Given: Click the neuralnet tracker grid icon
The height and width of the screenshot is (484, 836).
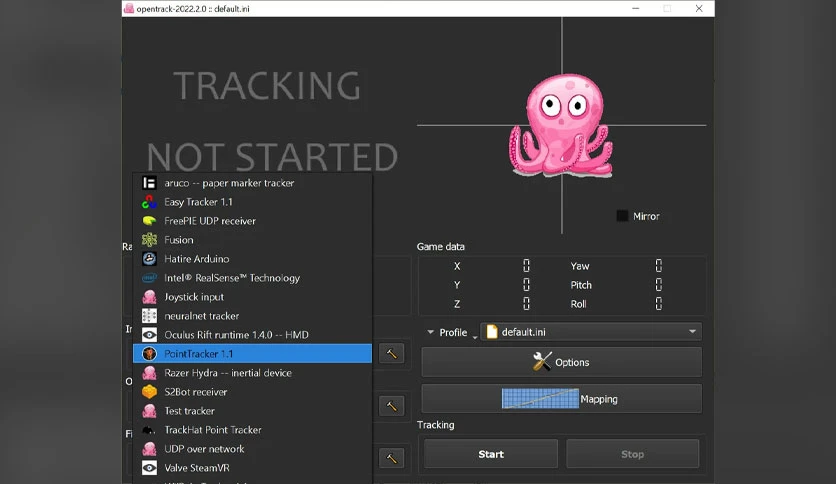Looking at the screenshot, I should [x=149, y=316].
